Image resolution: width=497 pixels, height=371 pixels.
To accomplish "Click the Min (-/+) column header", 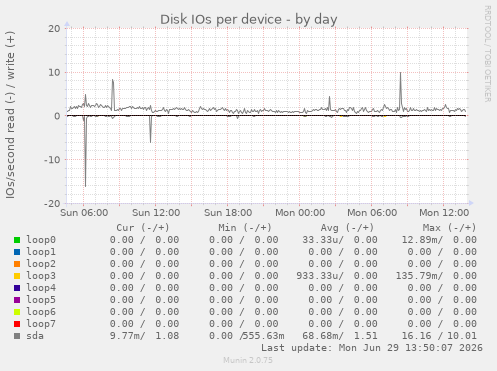I will pos(245,228).
